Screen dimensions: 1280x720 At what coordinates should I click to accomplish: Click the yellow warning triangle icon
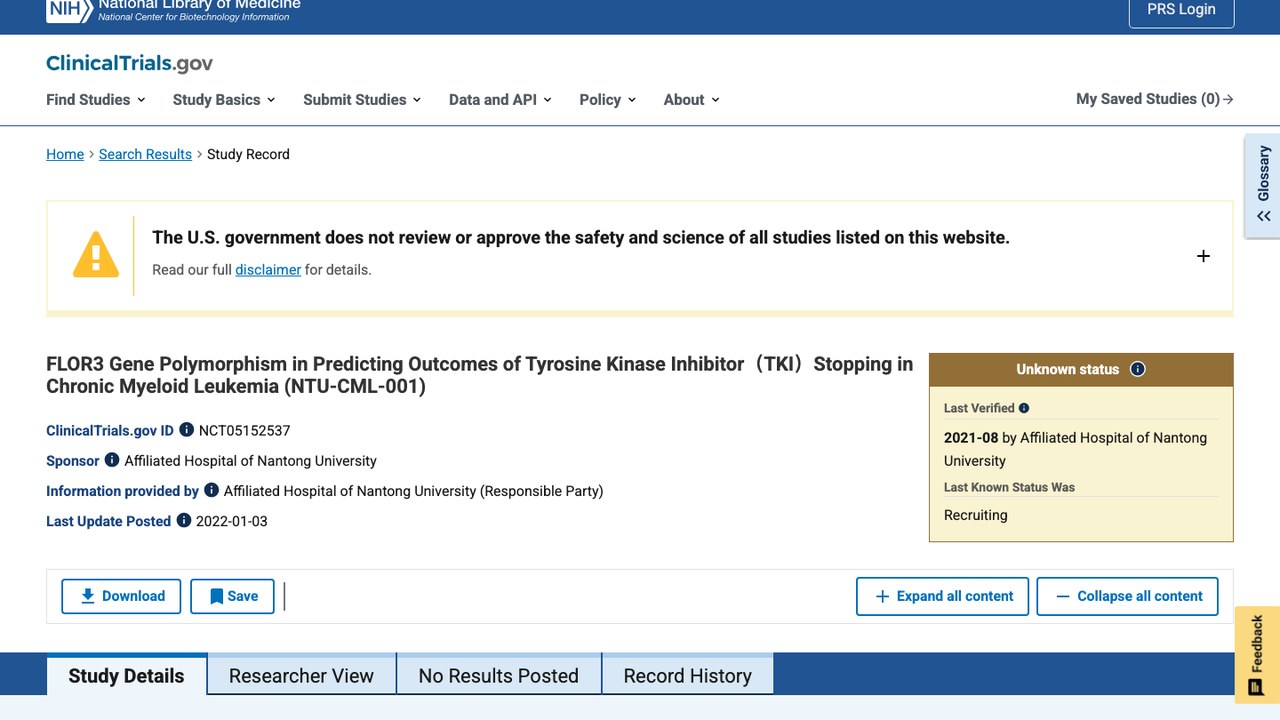[96, 255]
